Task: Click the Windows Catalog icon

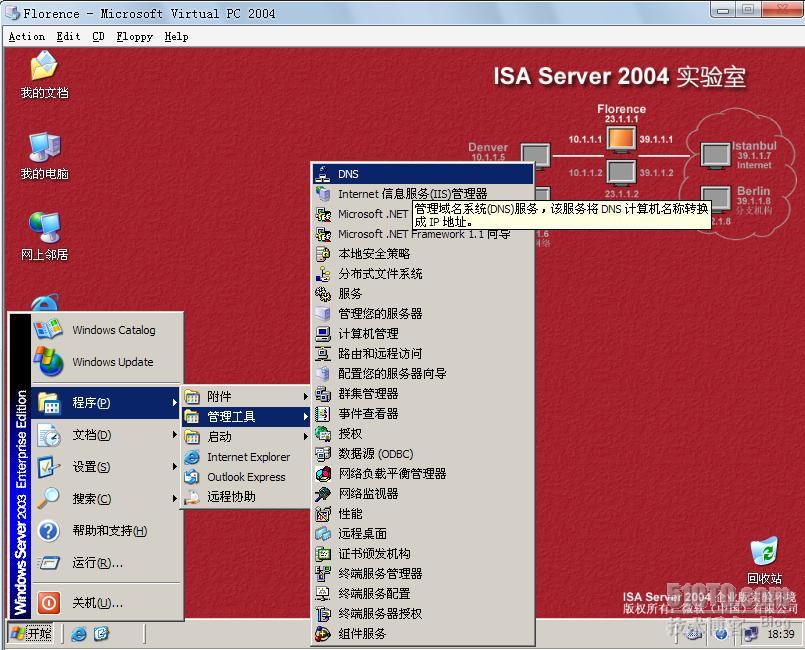Action: click(48, 330)
